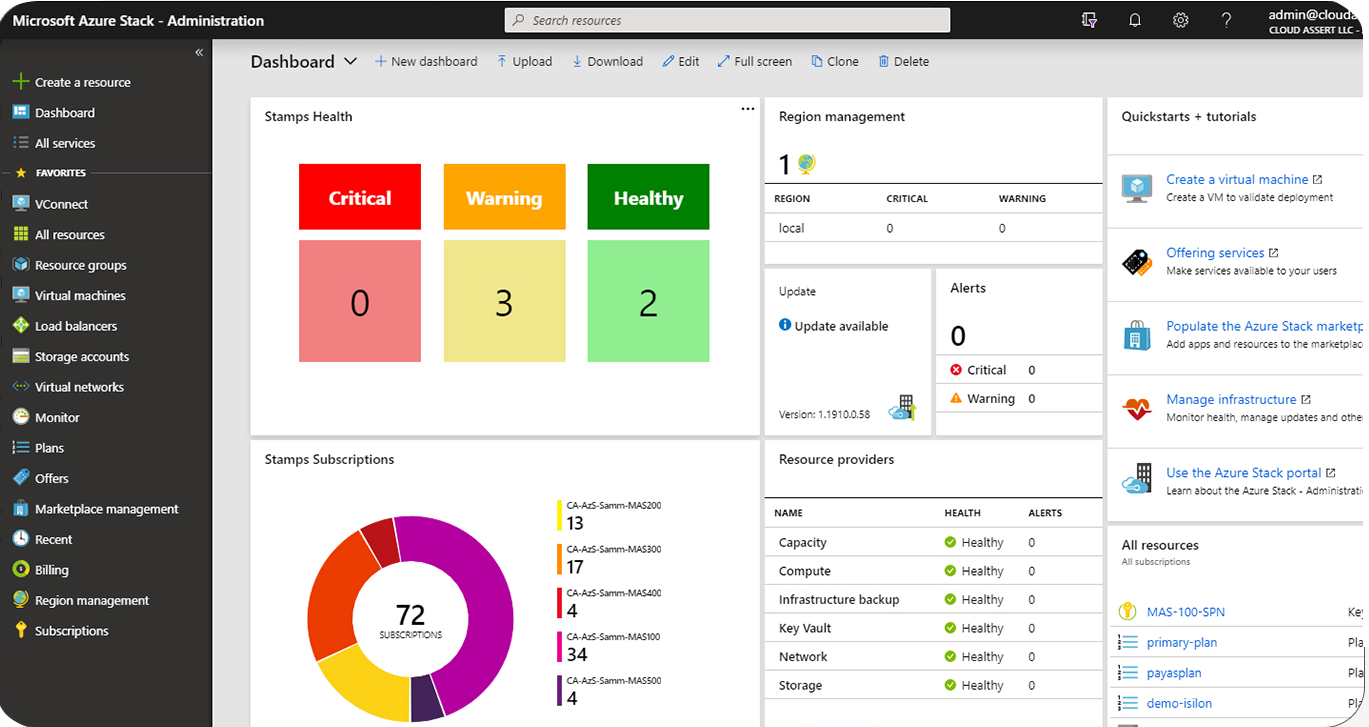Click the Load balancers diamond icon
Screen dimensions: 1369x727
[x=20, y=326]
